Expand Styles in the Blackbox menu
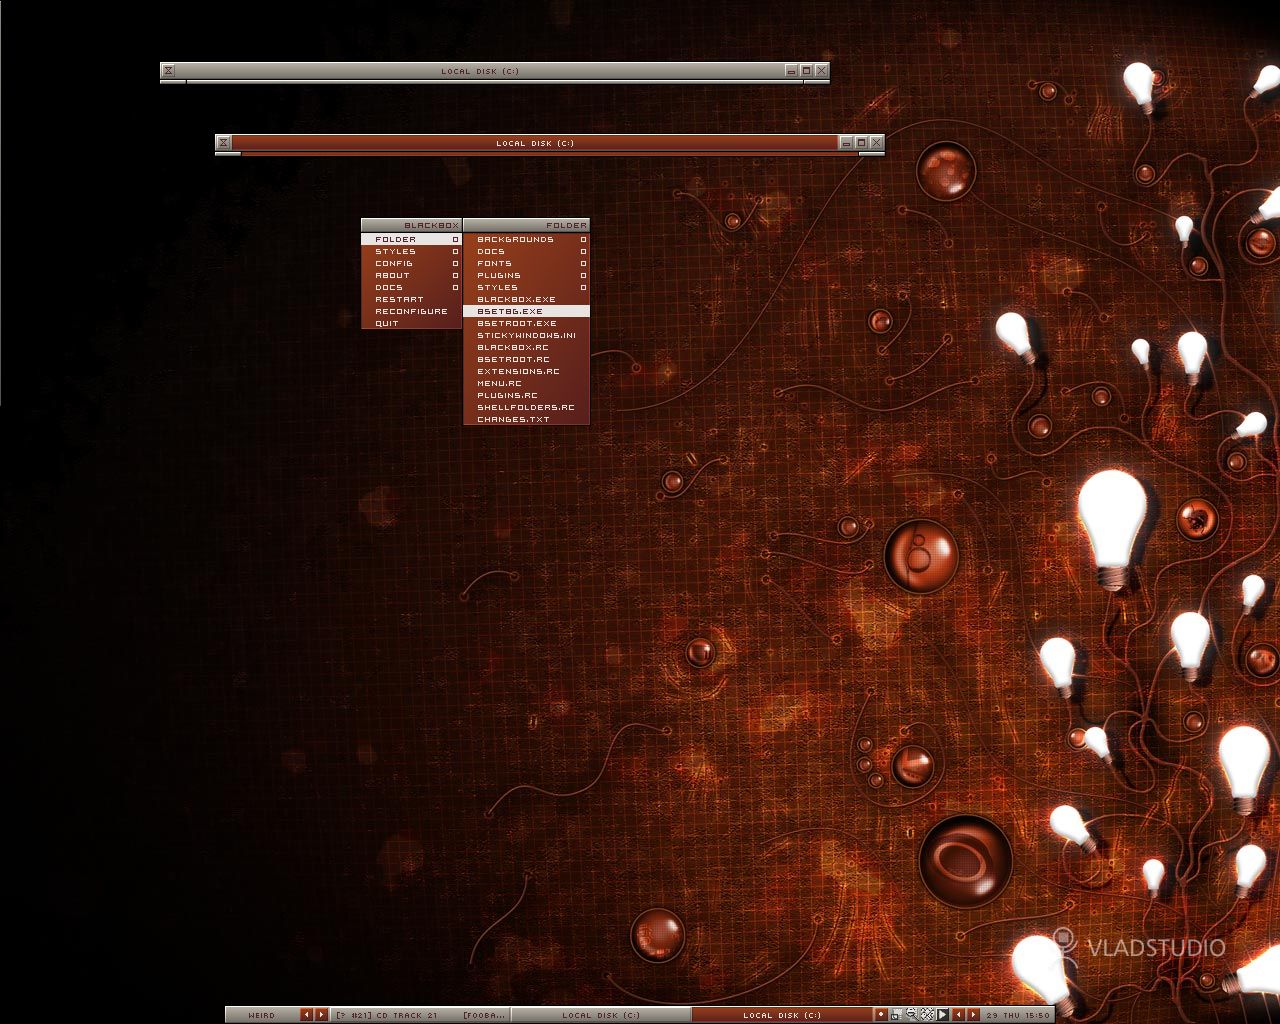The height and width of the screenshot is (1024, 1280). tap(411, 251)
